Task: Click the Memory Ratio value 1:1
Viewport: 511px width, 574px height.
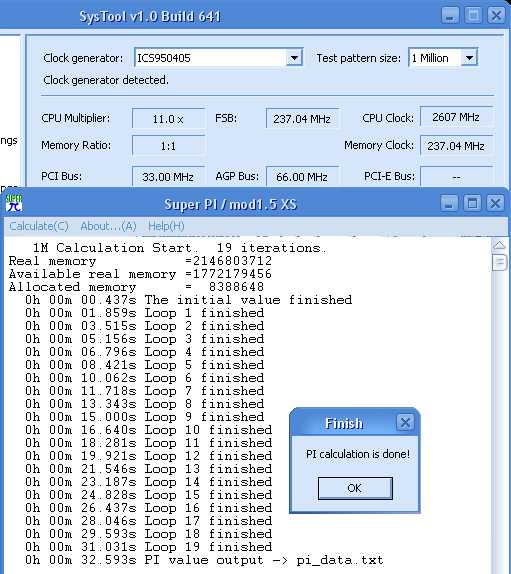Action: pos(168,146)
